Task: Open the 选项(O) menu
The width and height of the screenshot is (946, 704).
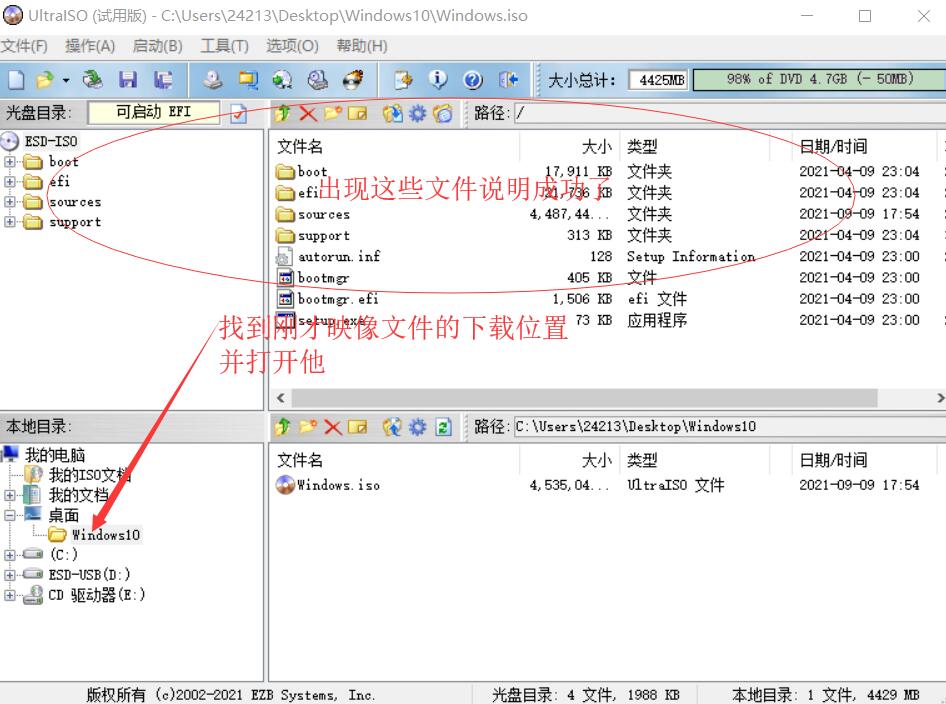Action: point(292,46)
